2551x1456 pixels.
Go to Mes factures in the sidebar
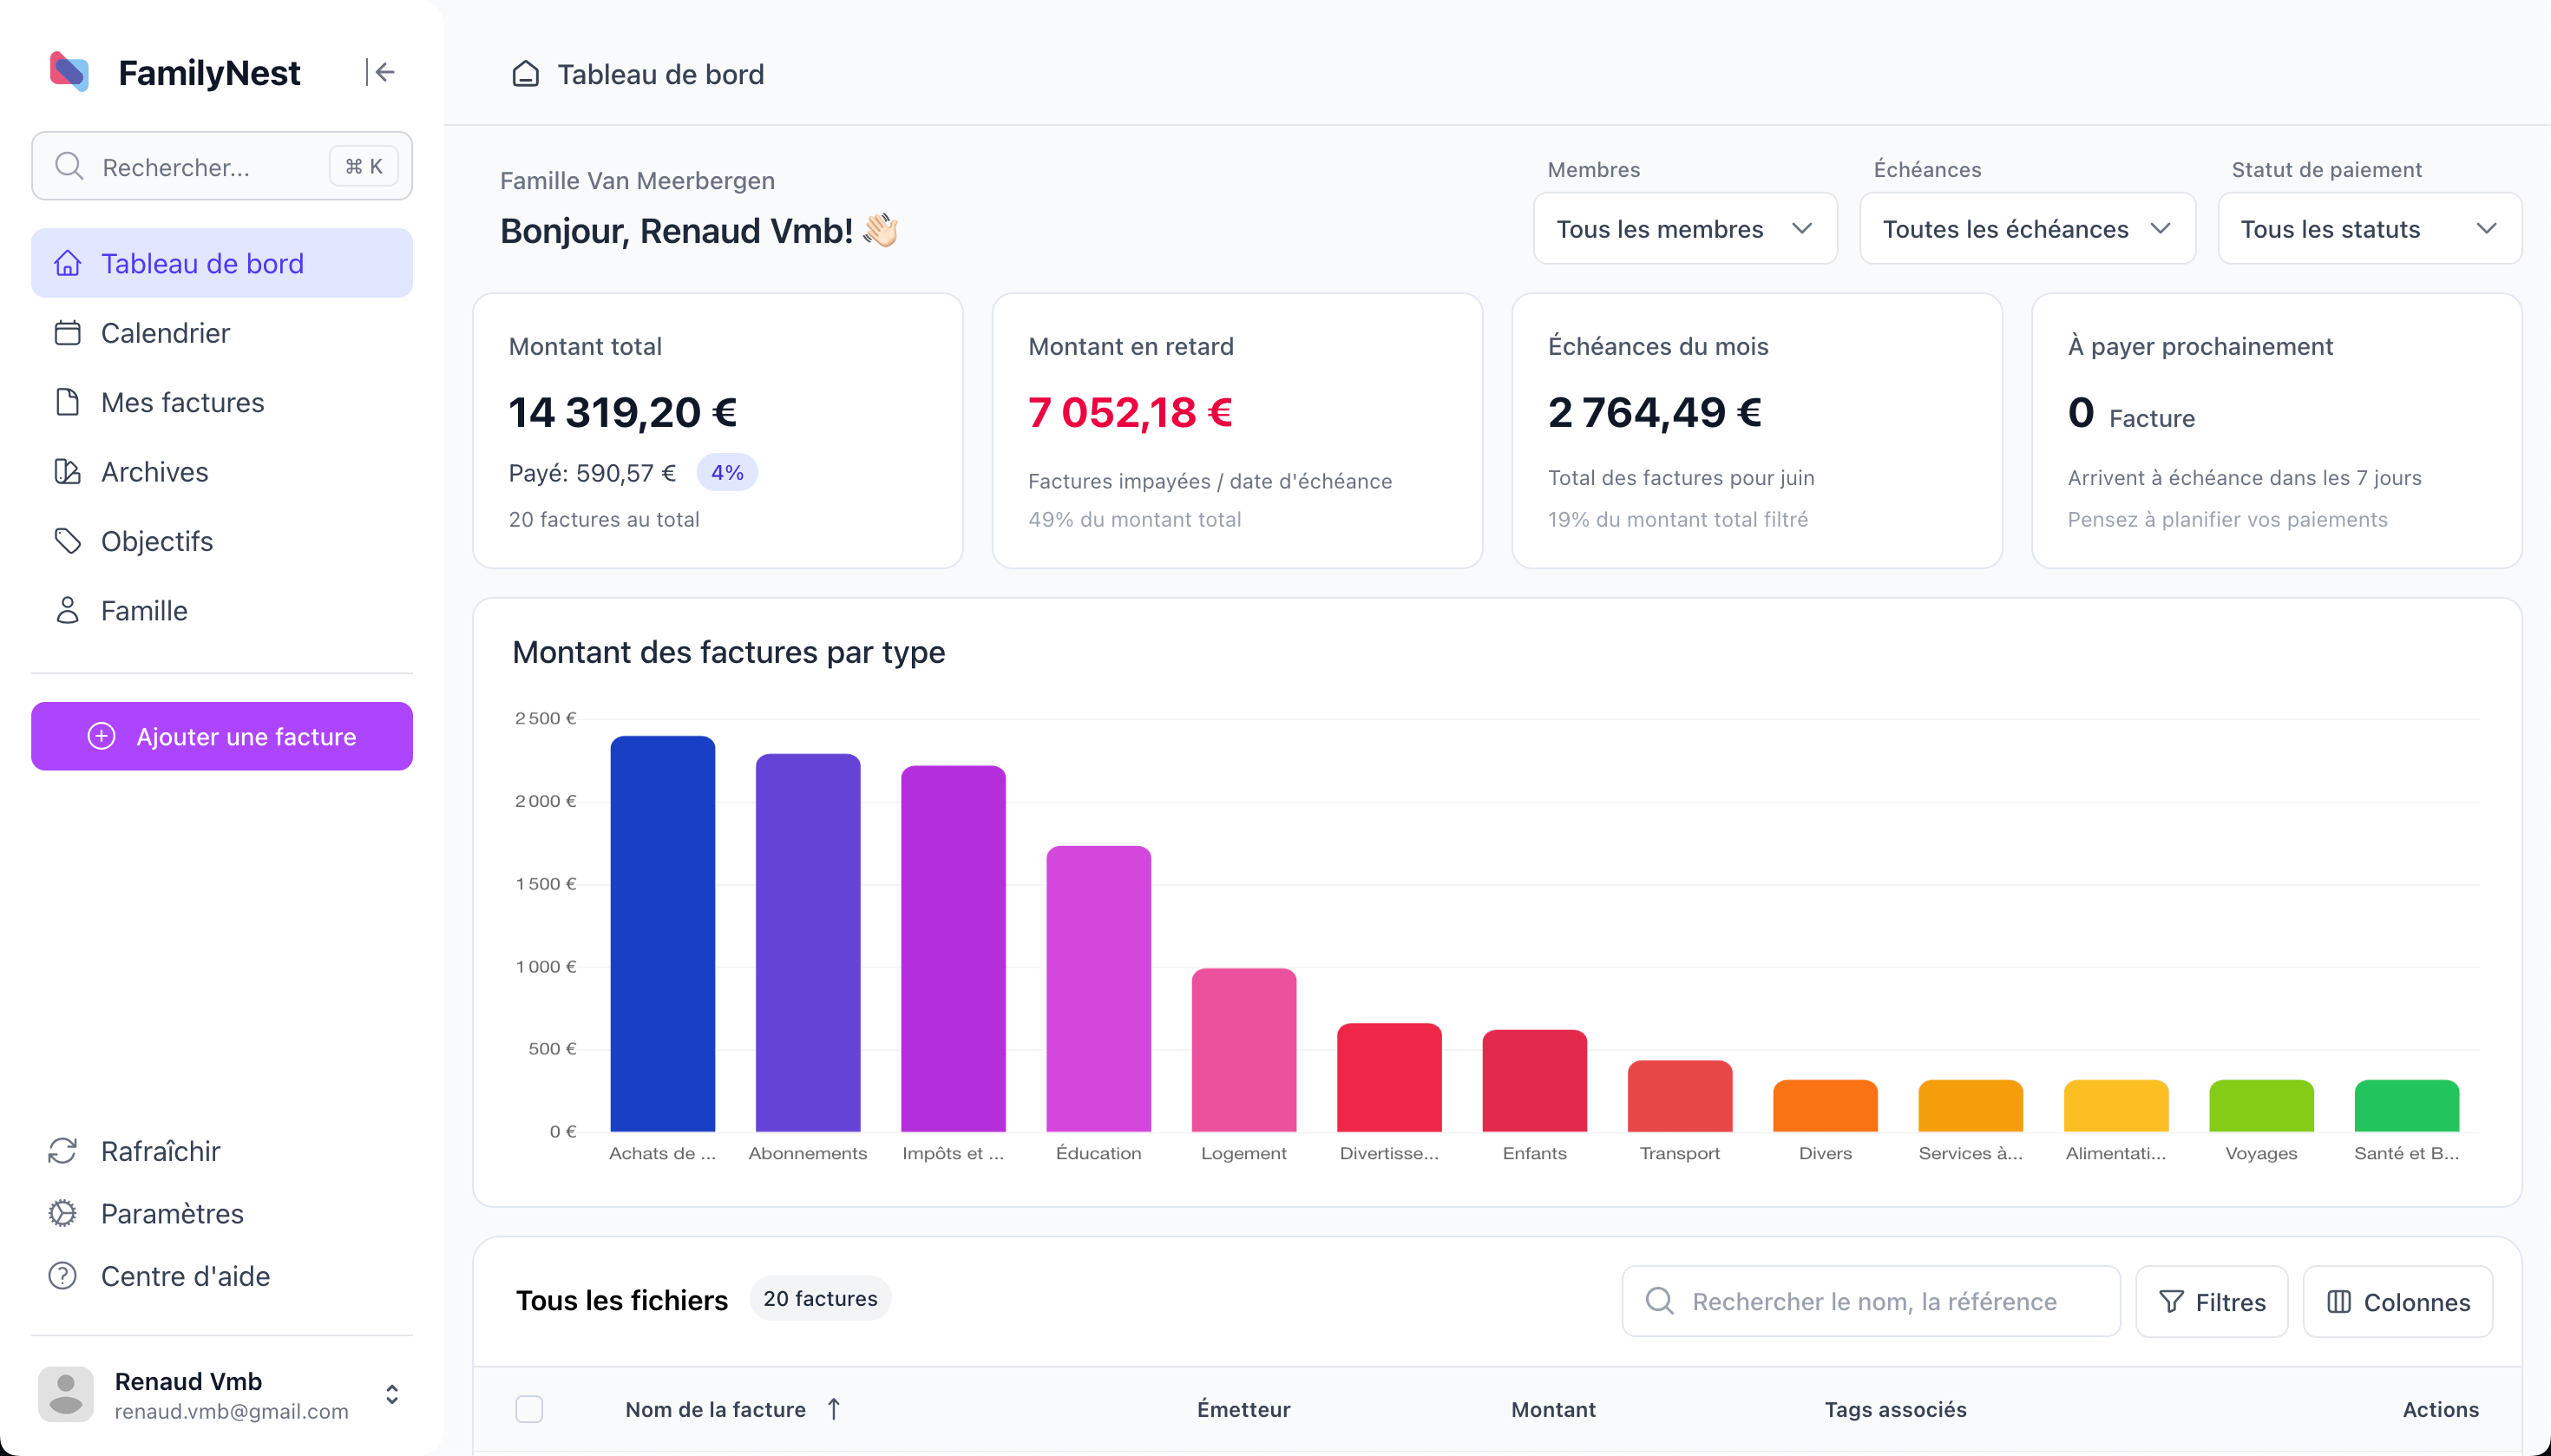[x=183, y=402]
